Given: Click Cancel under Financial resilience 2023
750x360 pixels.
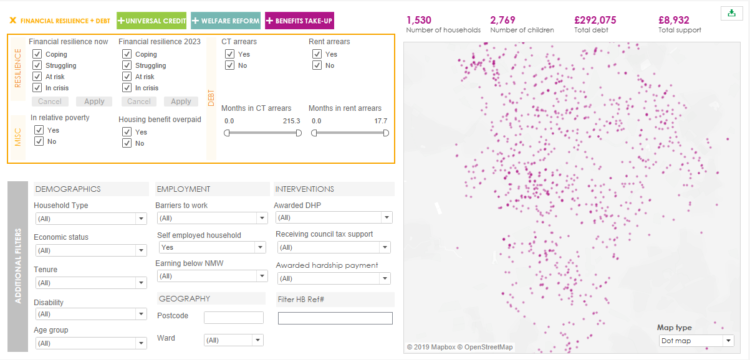Looking at the screenshot, I should pos(139,101).
